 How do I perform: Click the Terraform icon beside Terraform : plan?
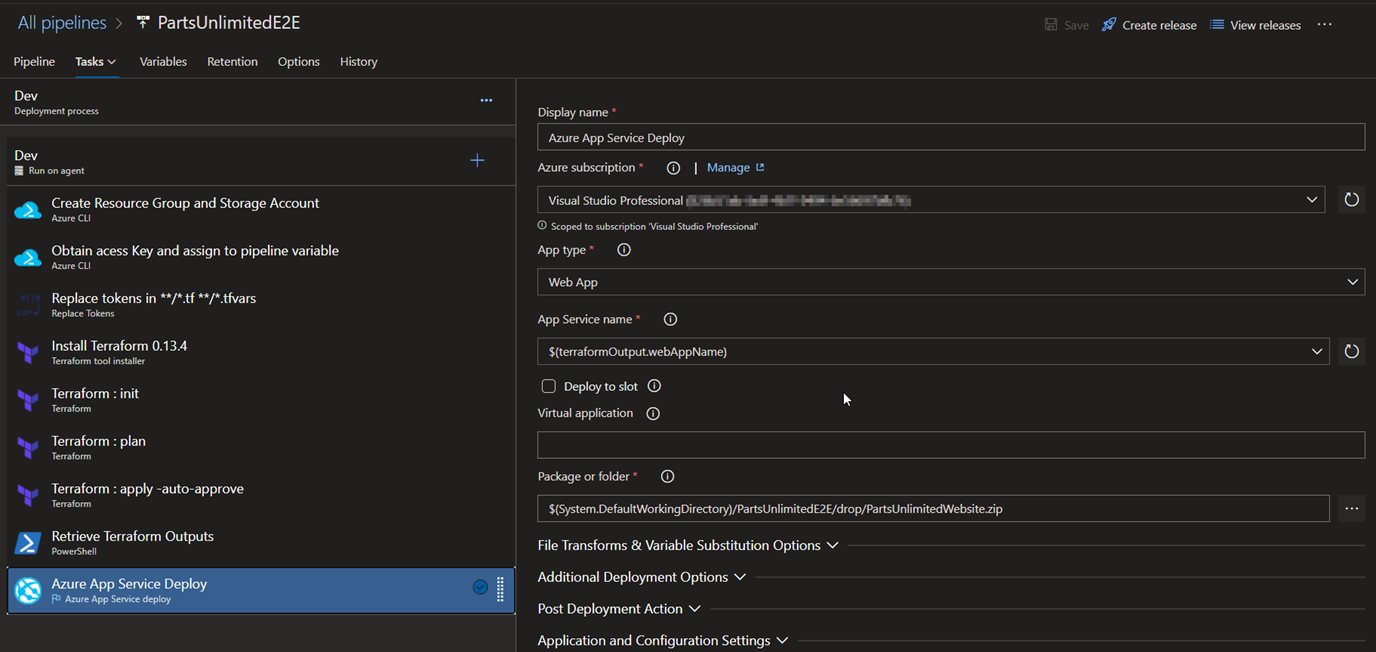28,448
